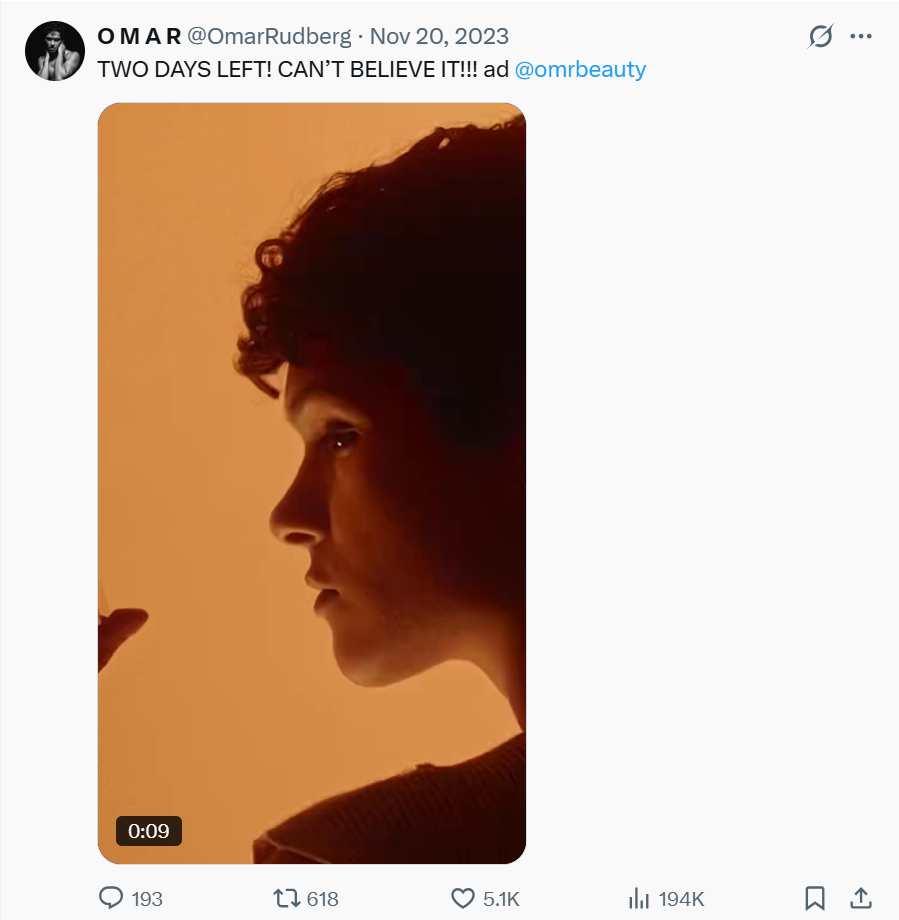Bookmark this post

click(x=815, y=898)
